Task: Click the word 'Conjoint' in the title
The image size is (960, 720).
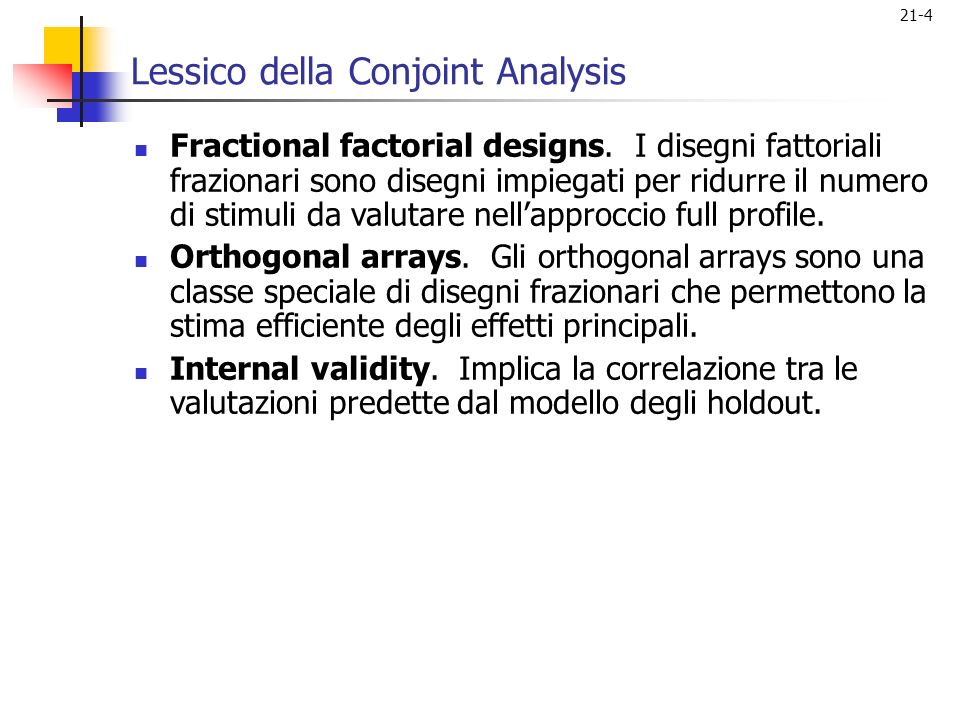Action: coord(416,72)
